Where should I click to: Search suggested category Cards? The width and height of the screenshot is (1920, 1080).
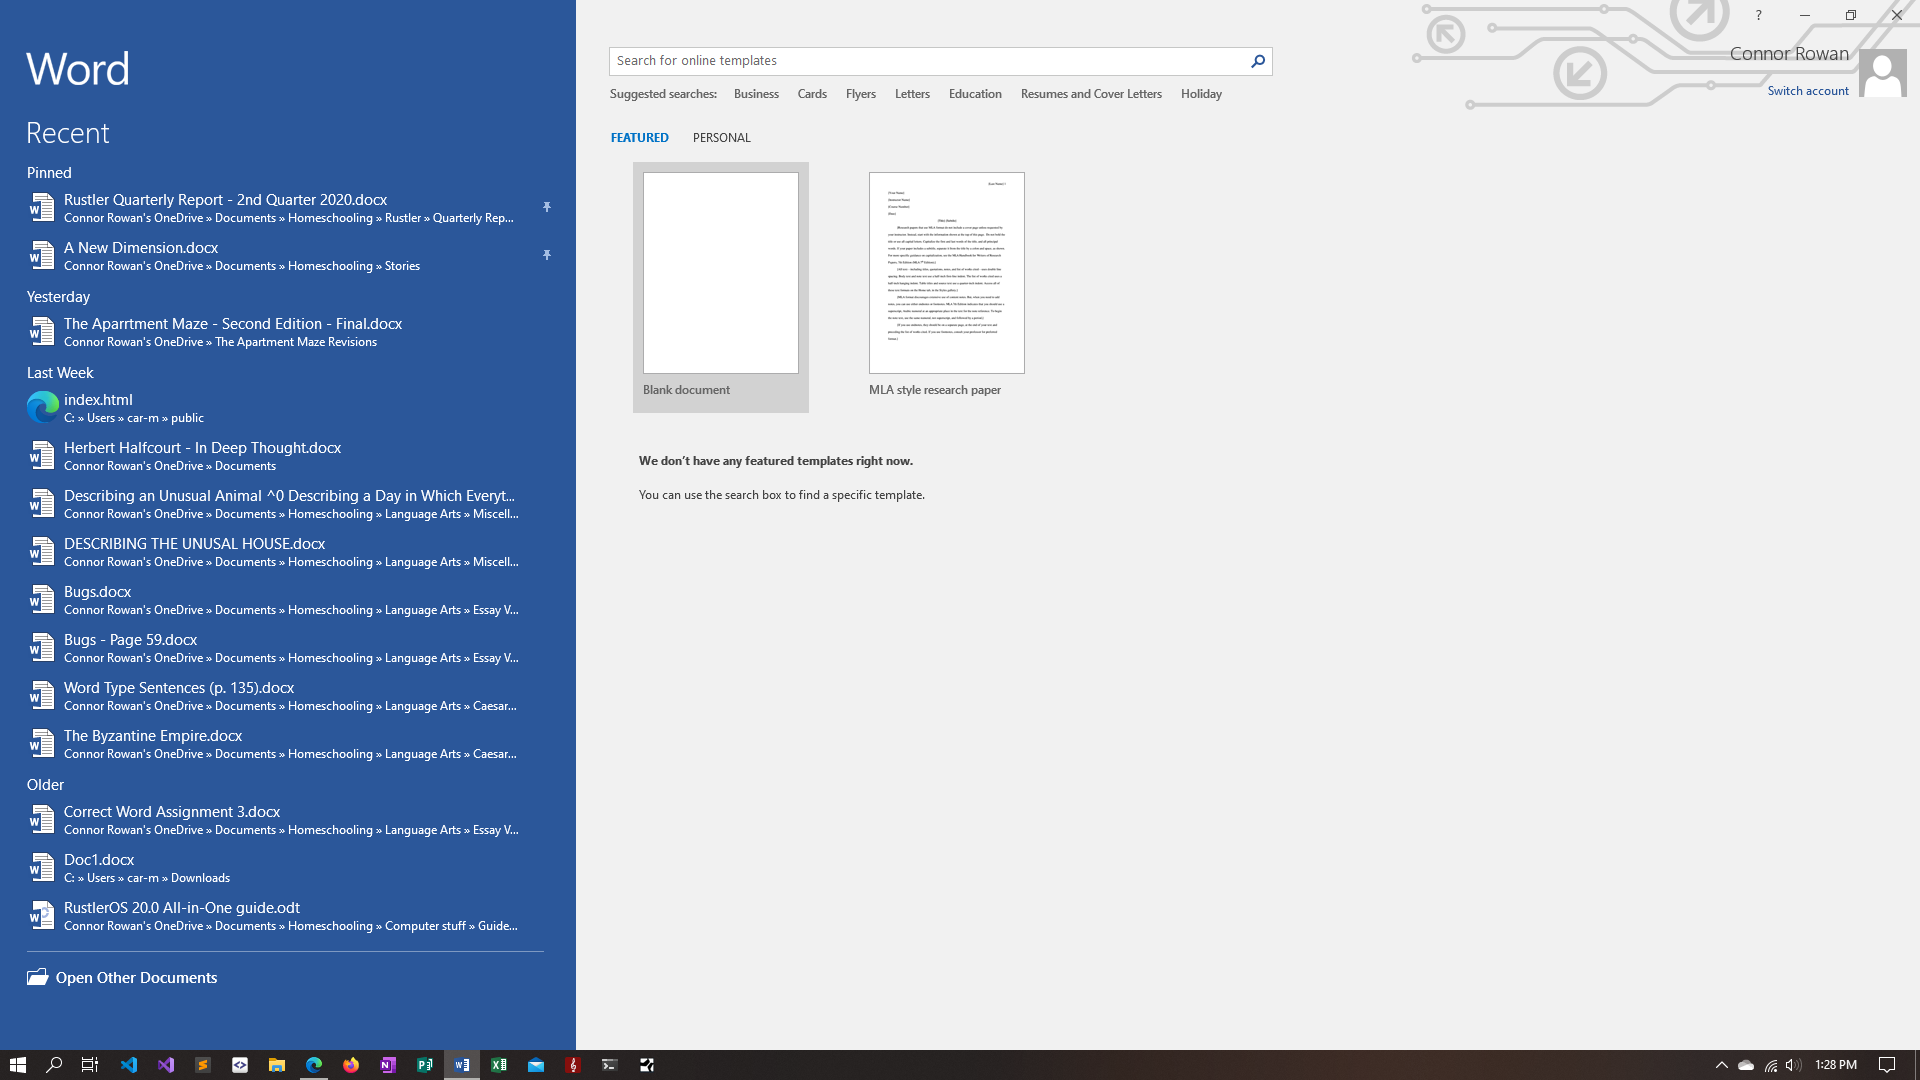(812, 94)
